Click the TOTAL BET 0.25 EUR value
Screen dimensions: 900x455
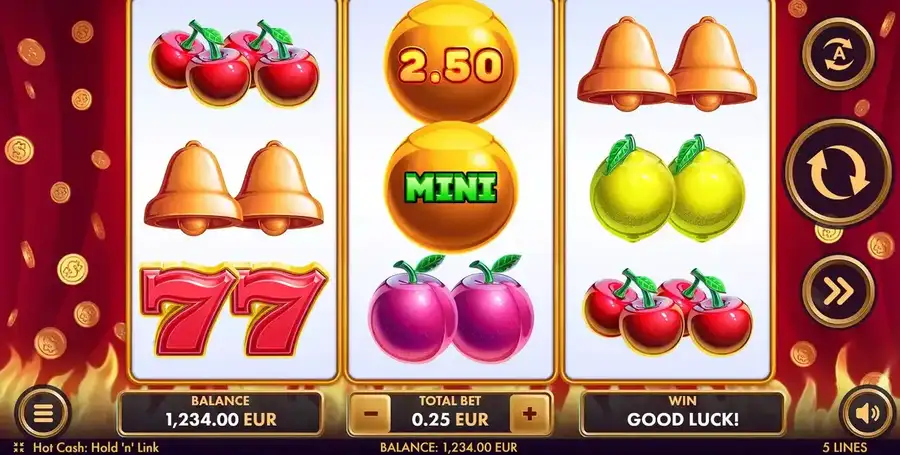tap(450, 420)
